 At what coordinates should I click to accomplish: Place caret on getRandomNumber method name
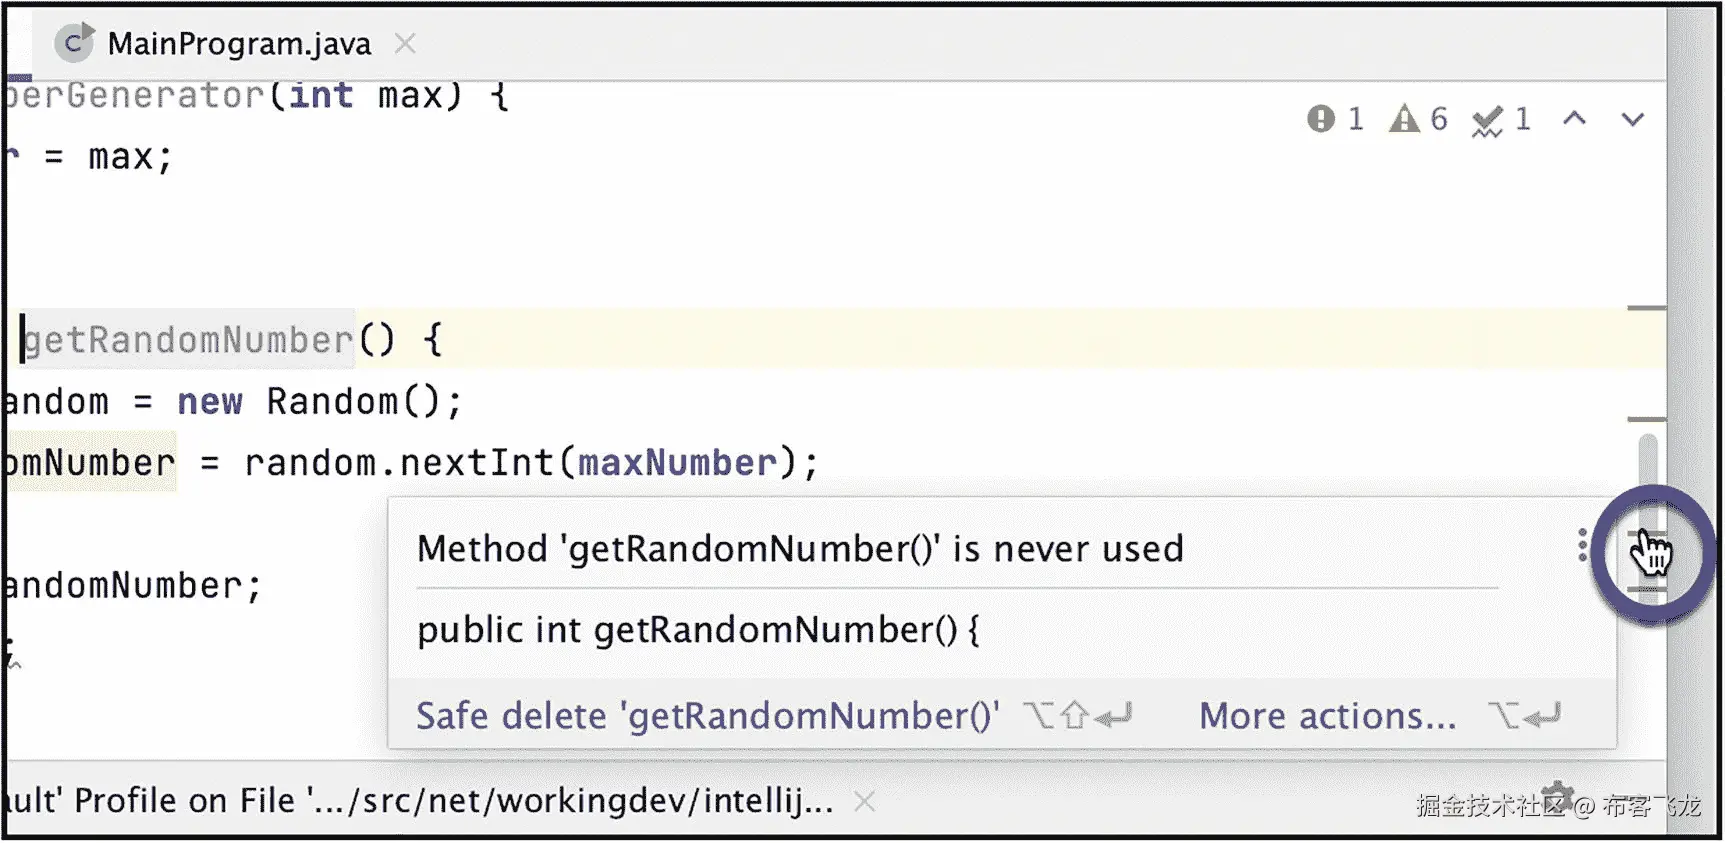pyautogui.click(x=188, y=340)
